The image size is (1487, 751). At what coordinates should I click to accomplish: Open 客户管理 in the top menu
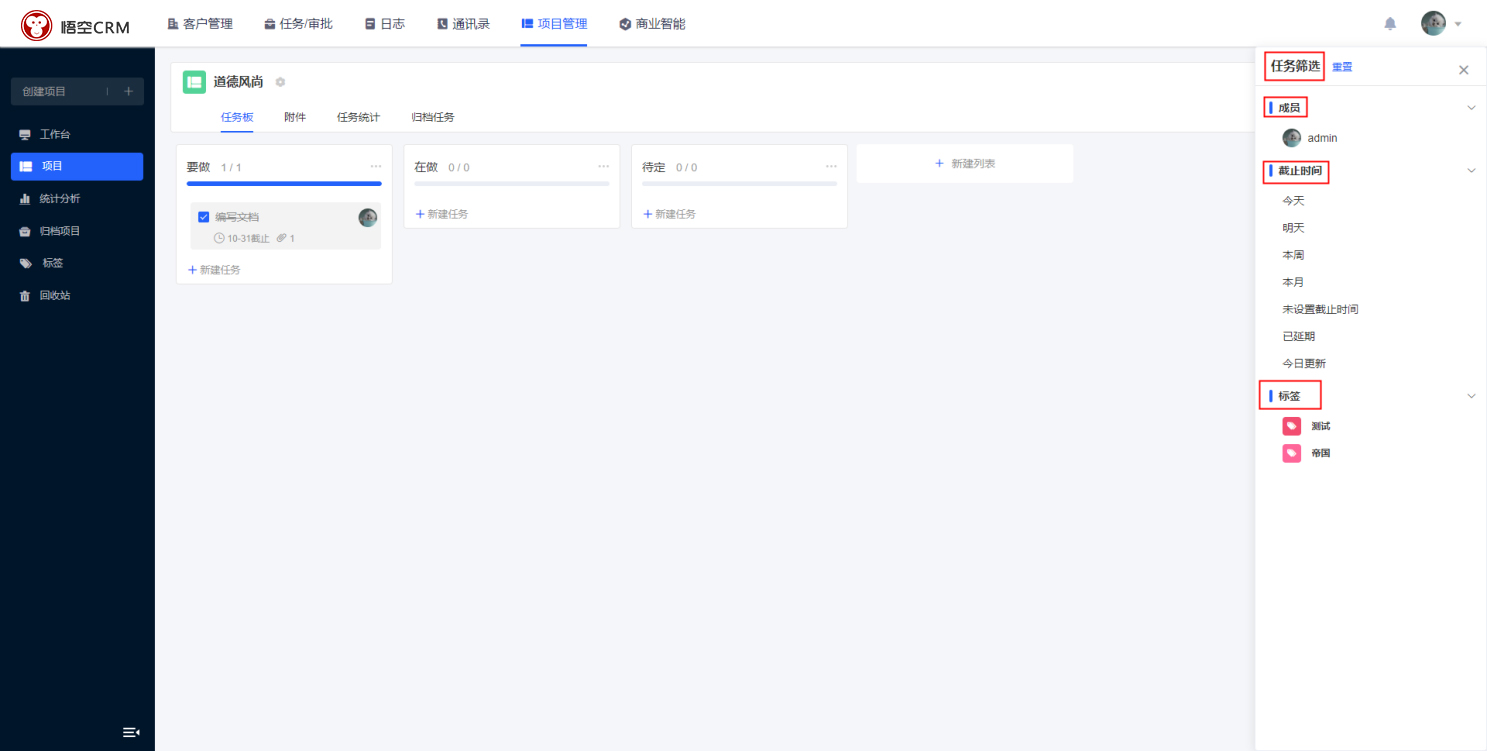click(x=200, y=24)
